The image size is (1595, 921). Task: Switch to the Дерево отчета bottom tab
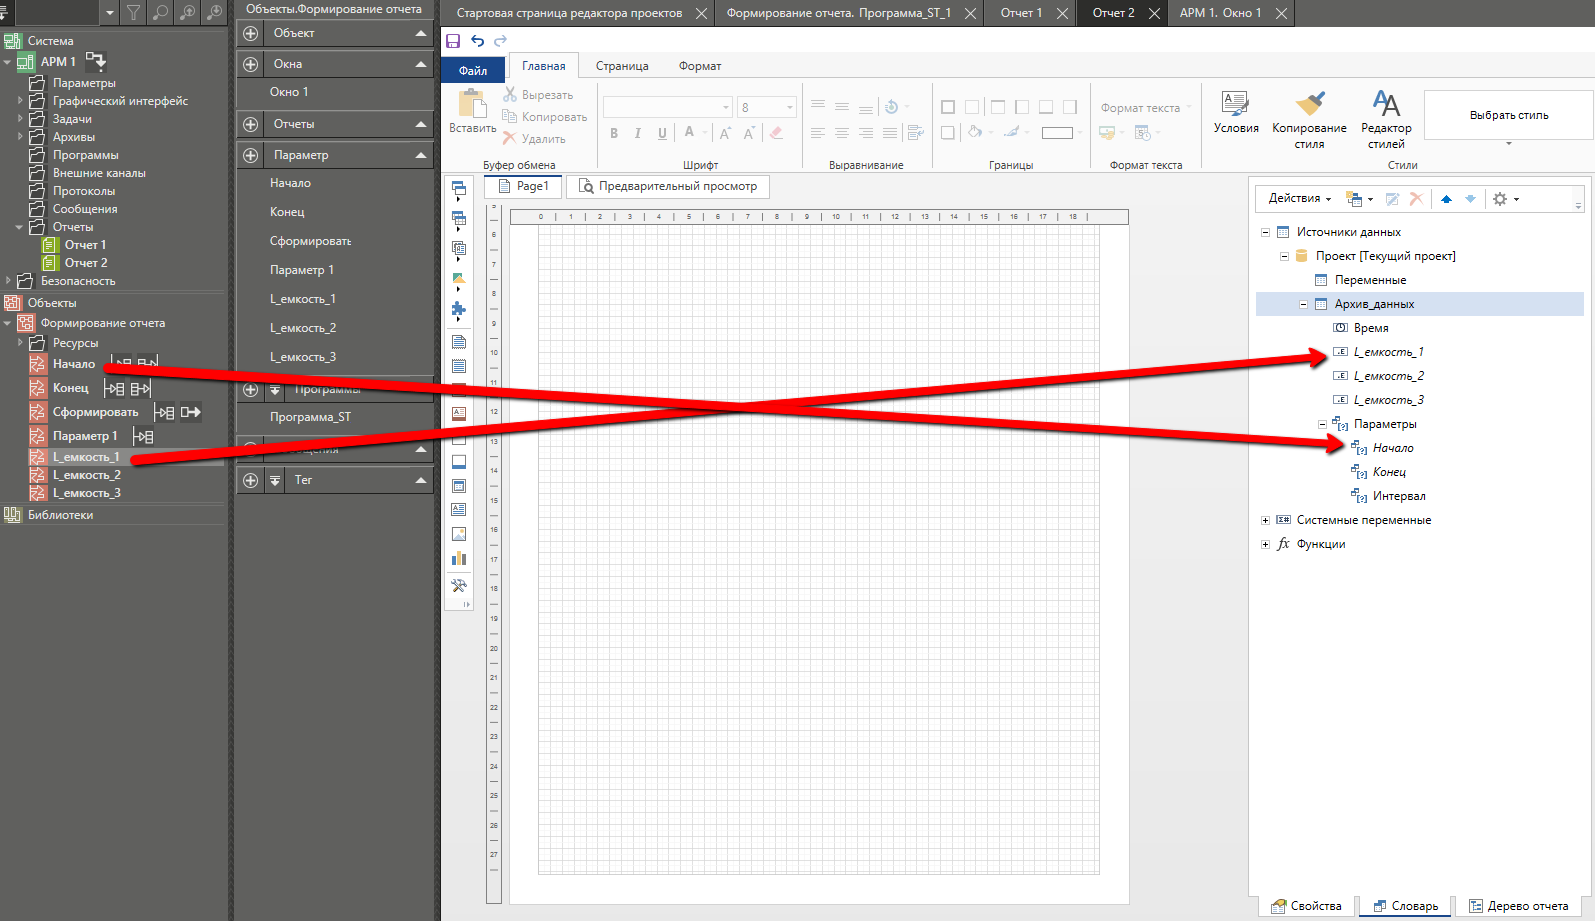1518,906
